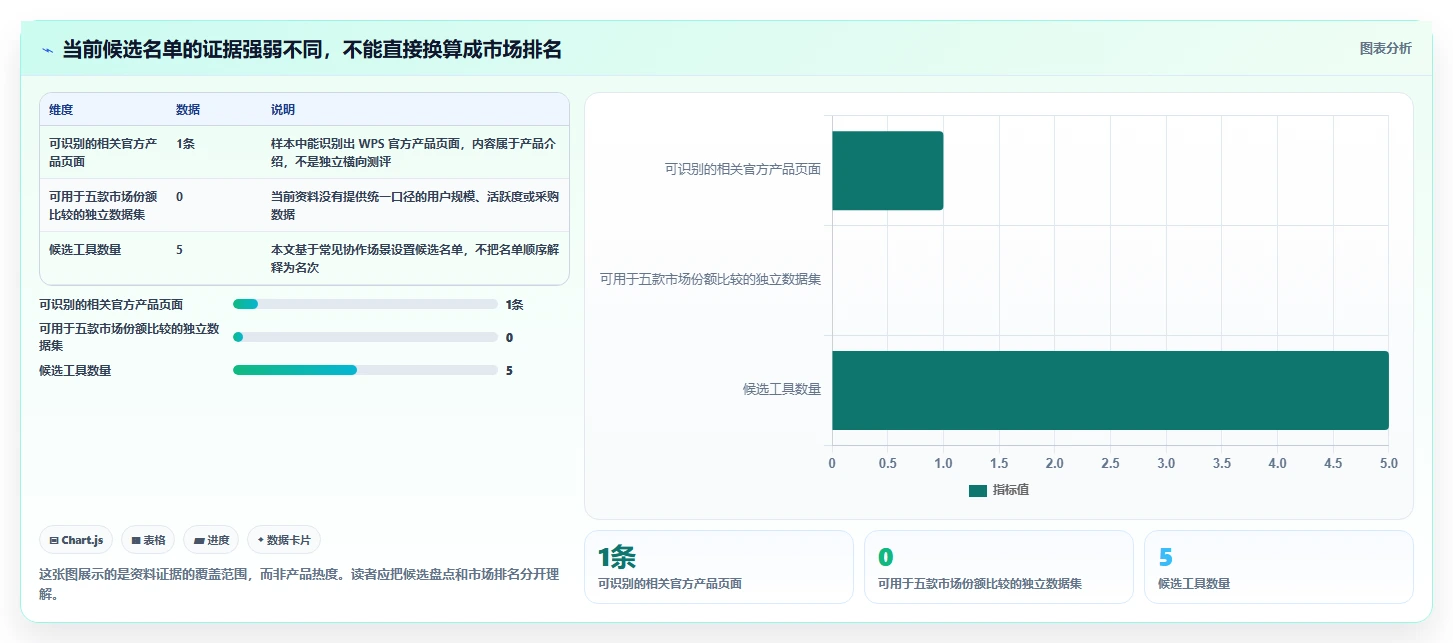Click table cell 可用于五款市场份额比较的独立数据集
Viewport: 1453px width, 643px height.
pyautogui.click(x=104, y=205)
